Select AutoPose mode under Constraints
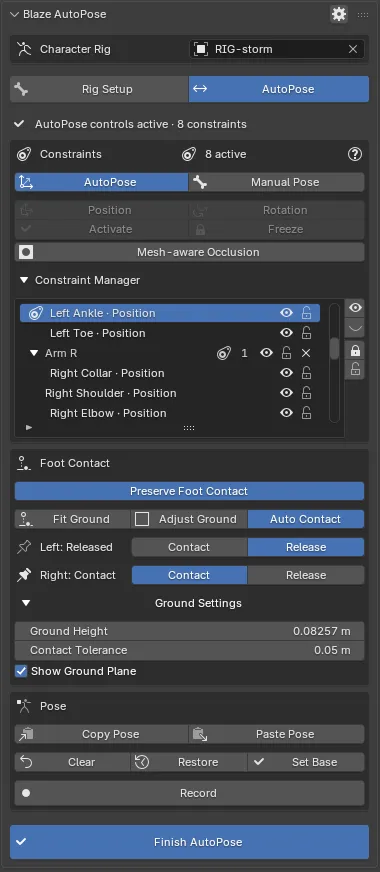The image size is (380, 872). click(x=101, y=182)
